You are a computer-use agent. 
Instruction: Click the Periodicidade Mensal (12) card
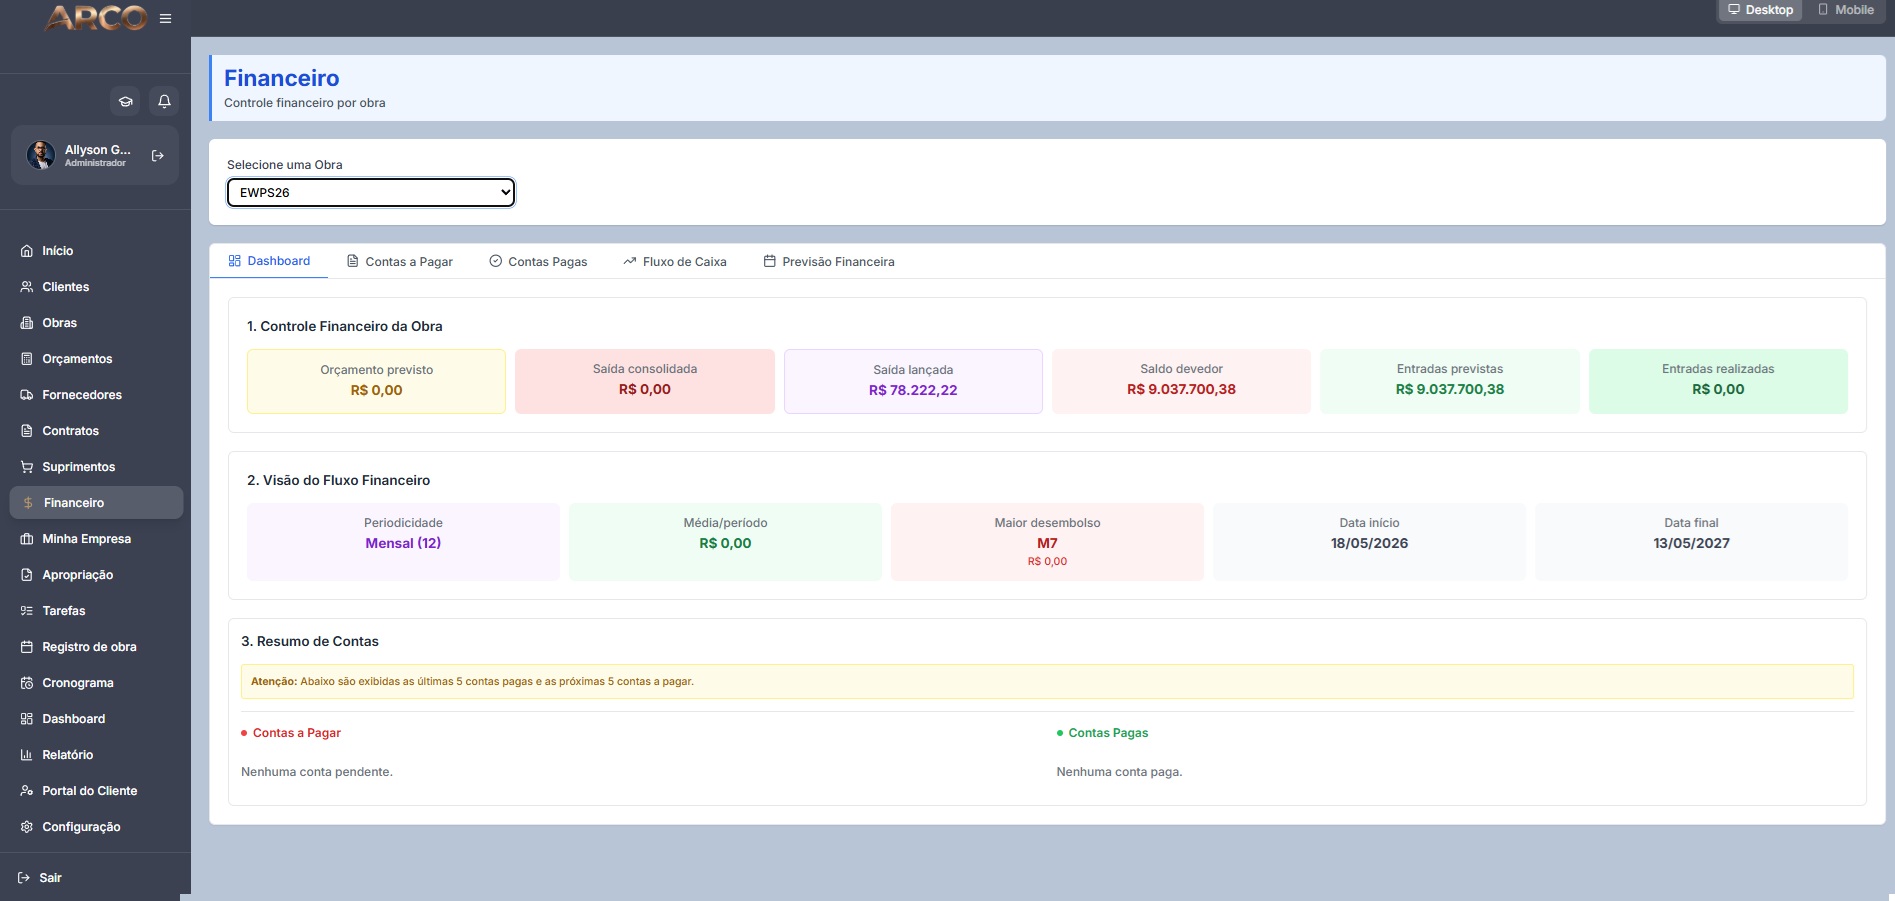[x=403, y=541]
